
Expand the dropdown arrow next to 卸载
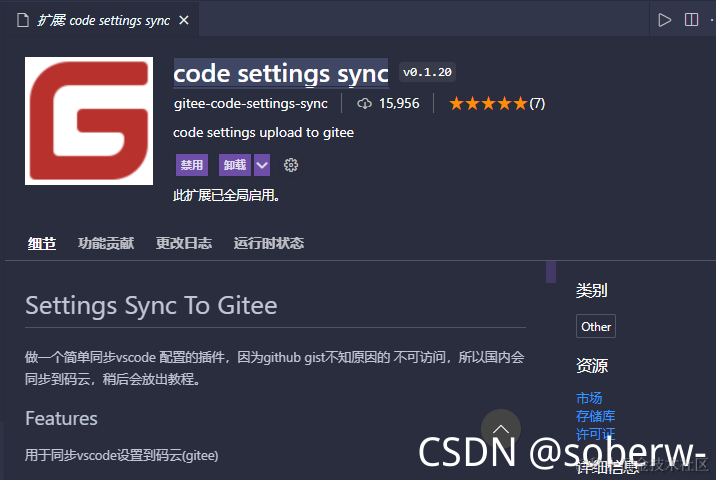pos(262,165)
